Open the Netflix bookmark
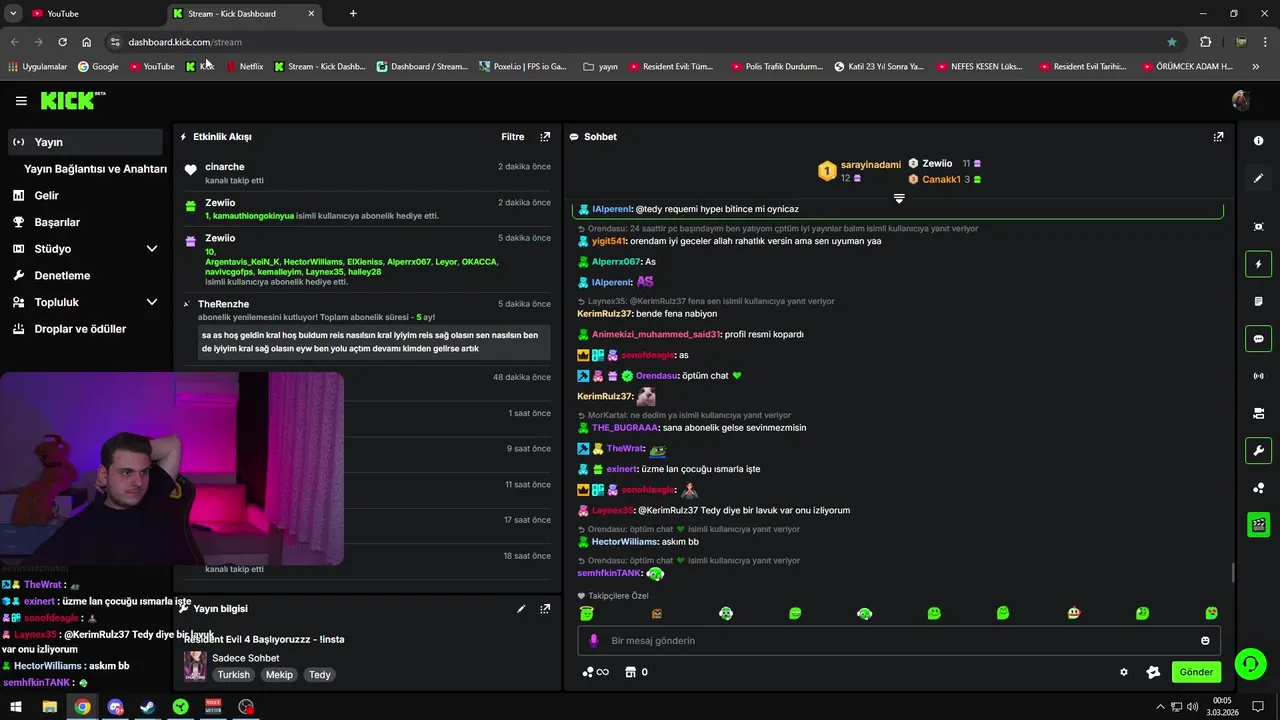The width and height of the screenshot is (1280, 720). [245, 67]
